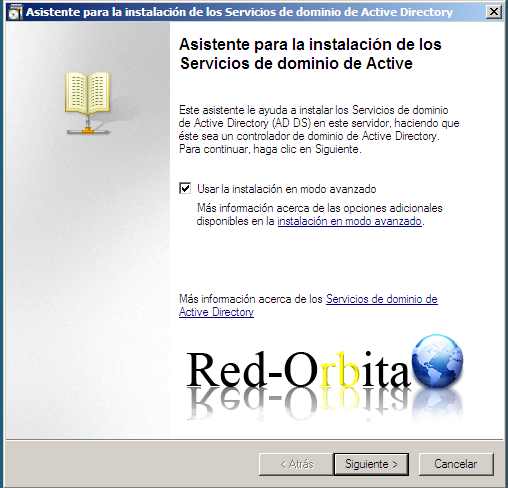Click the blue globe icon beside Red-Orbita
508x488 pixels.
(437, 361)
